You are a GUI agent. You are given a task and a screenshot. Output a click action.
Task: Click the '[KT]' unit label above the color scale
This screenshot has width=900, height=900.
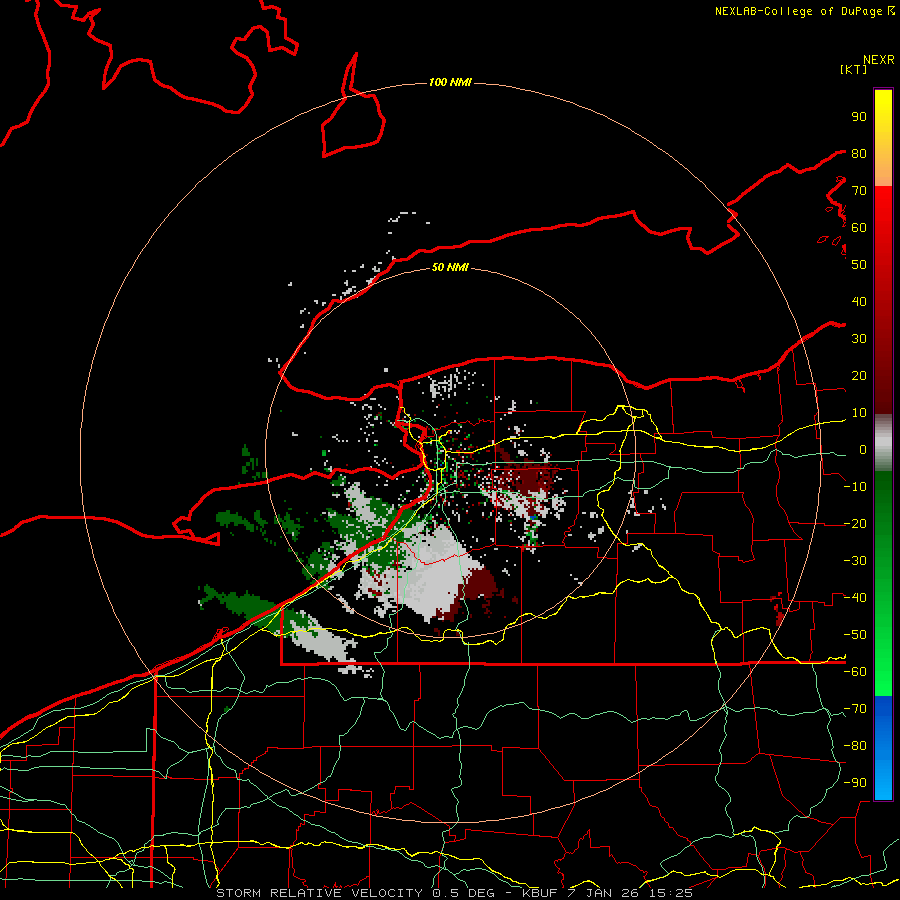coord(853,69)
